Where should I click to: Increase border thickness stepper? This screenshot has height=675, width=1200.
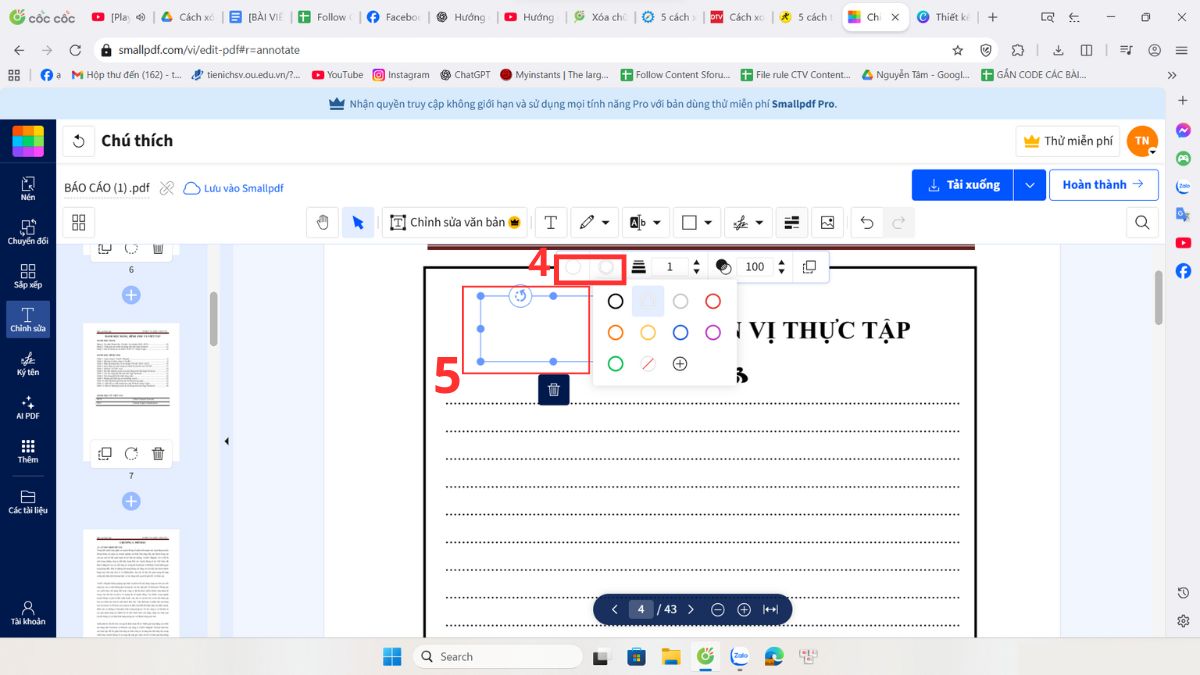[697, 263]
